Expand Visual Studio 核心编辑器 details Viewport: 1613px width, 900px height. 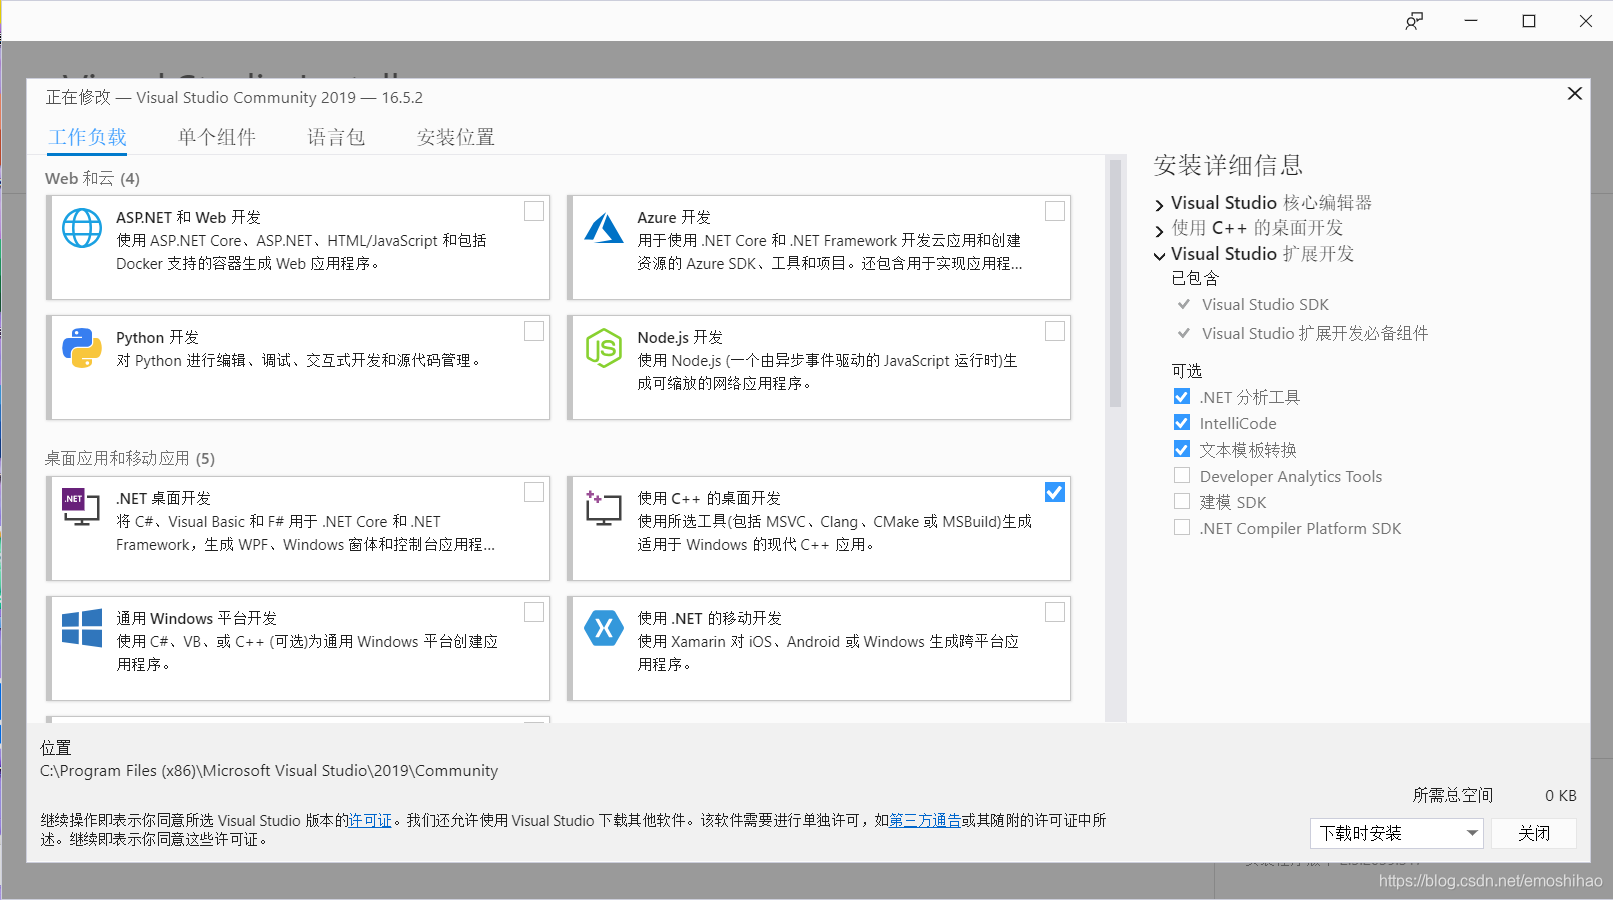1160,205
